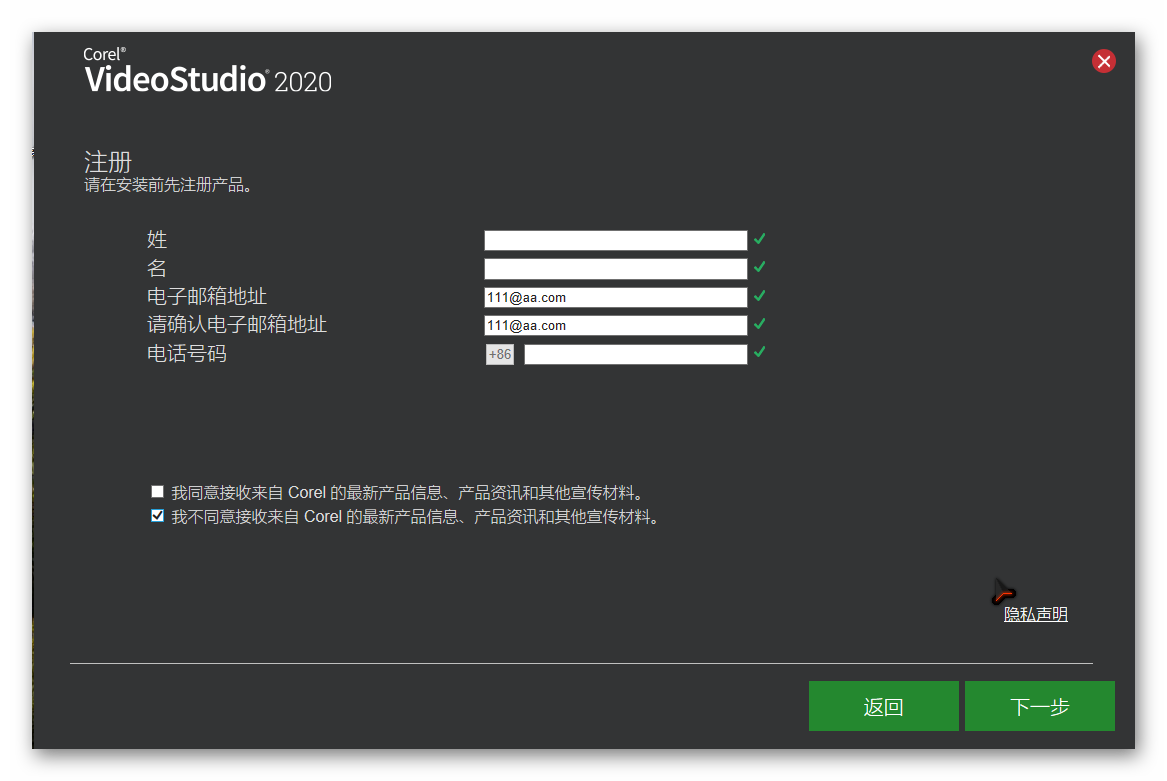Click the Corel VideoStudio 2020 logo
Viewport: 1167px width, 781px height.
click(208, 71)
